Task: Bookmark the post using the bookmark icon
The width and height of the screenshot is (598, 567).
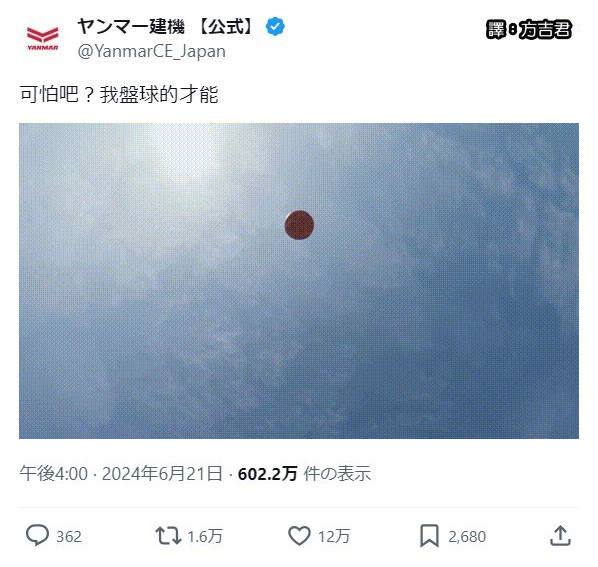Action: pos(429,536)
